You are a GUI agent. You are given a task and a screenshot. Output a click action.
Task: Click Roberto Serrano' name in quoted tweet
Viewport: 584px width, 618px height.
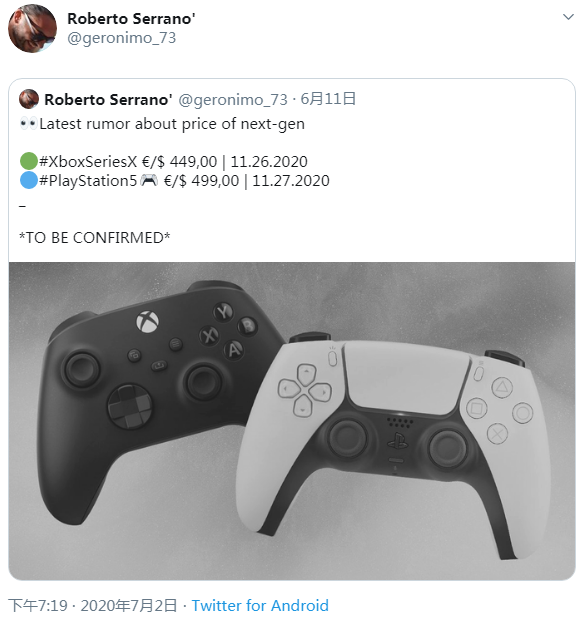coord(108,99)
